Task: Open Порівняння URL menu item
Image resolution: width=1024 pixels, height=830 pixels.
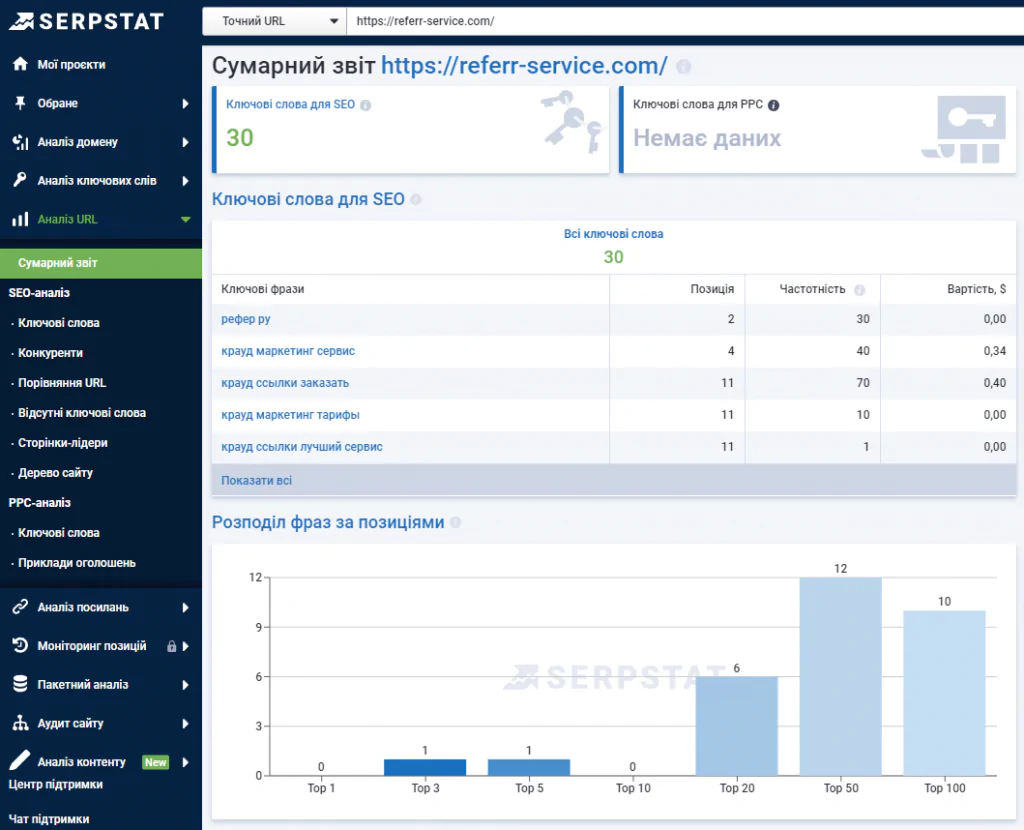Action: coord(62,383)
